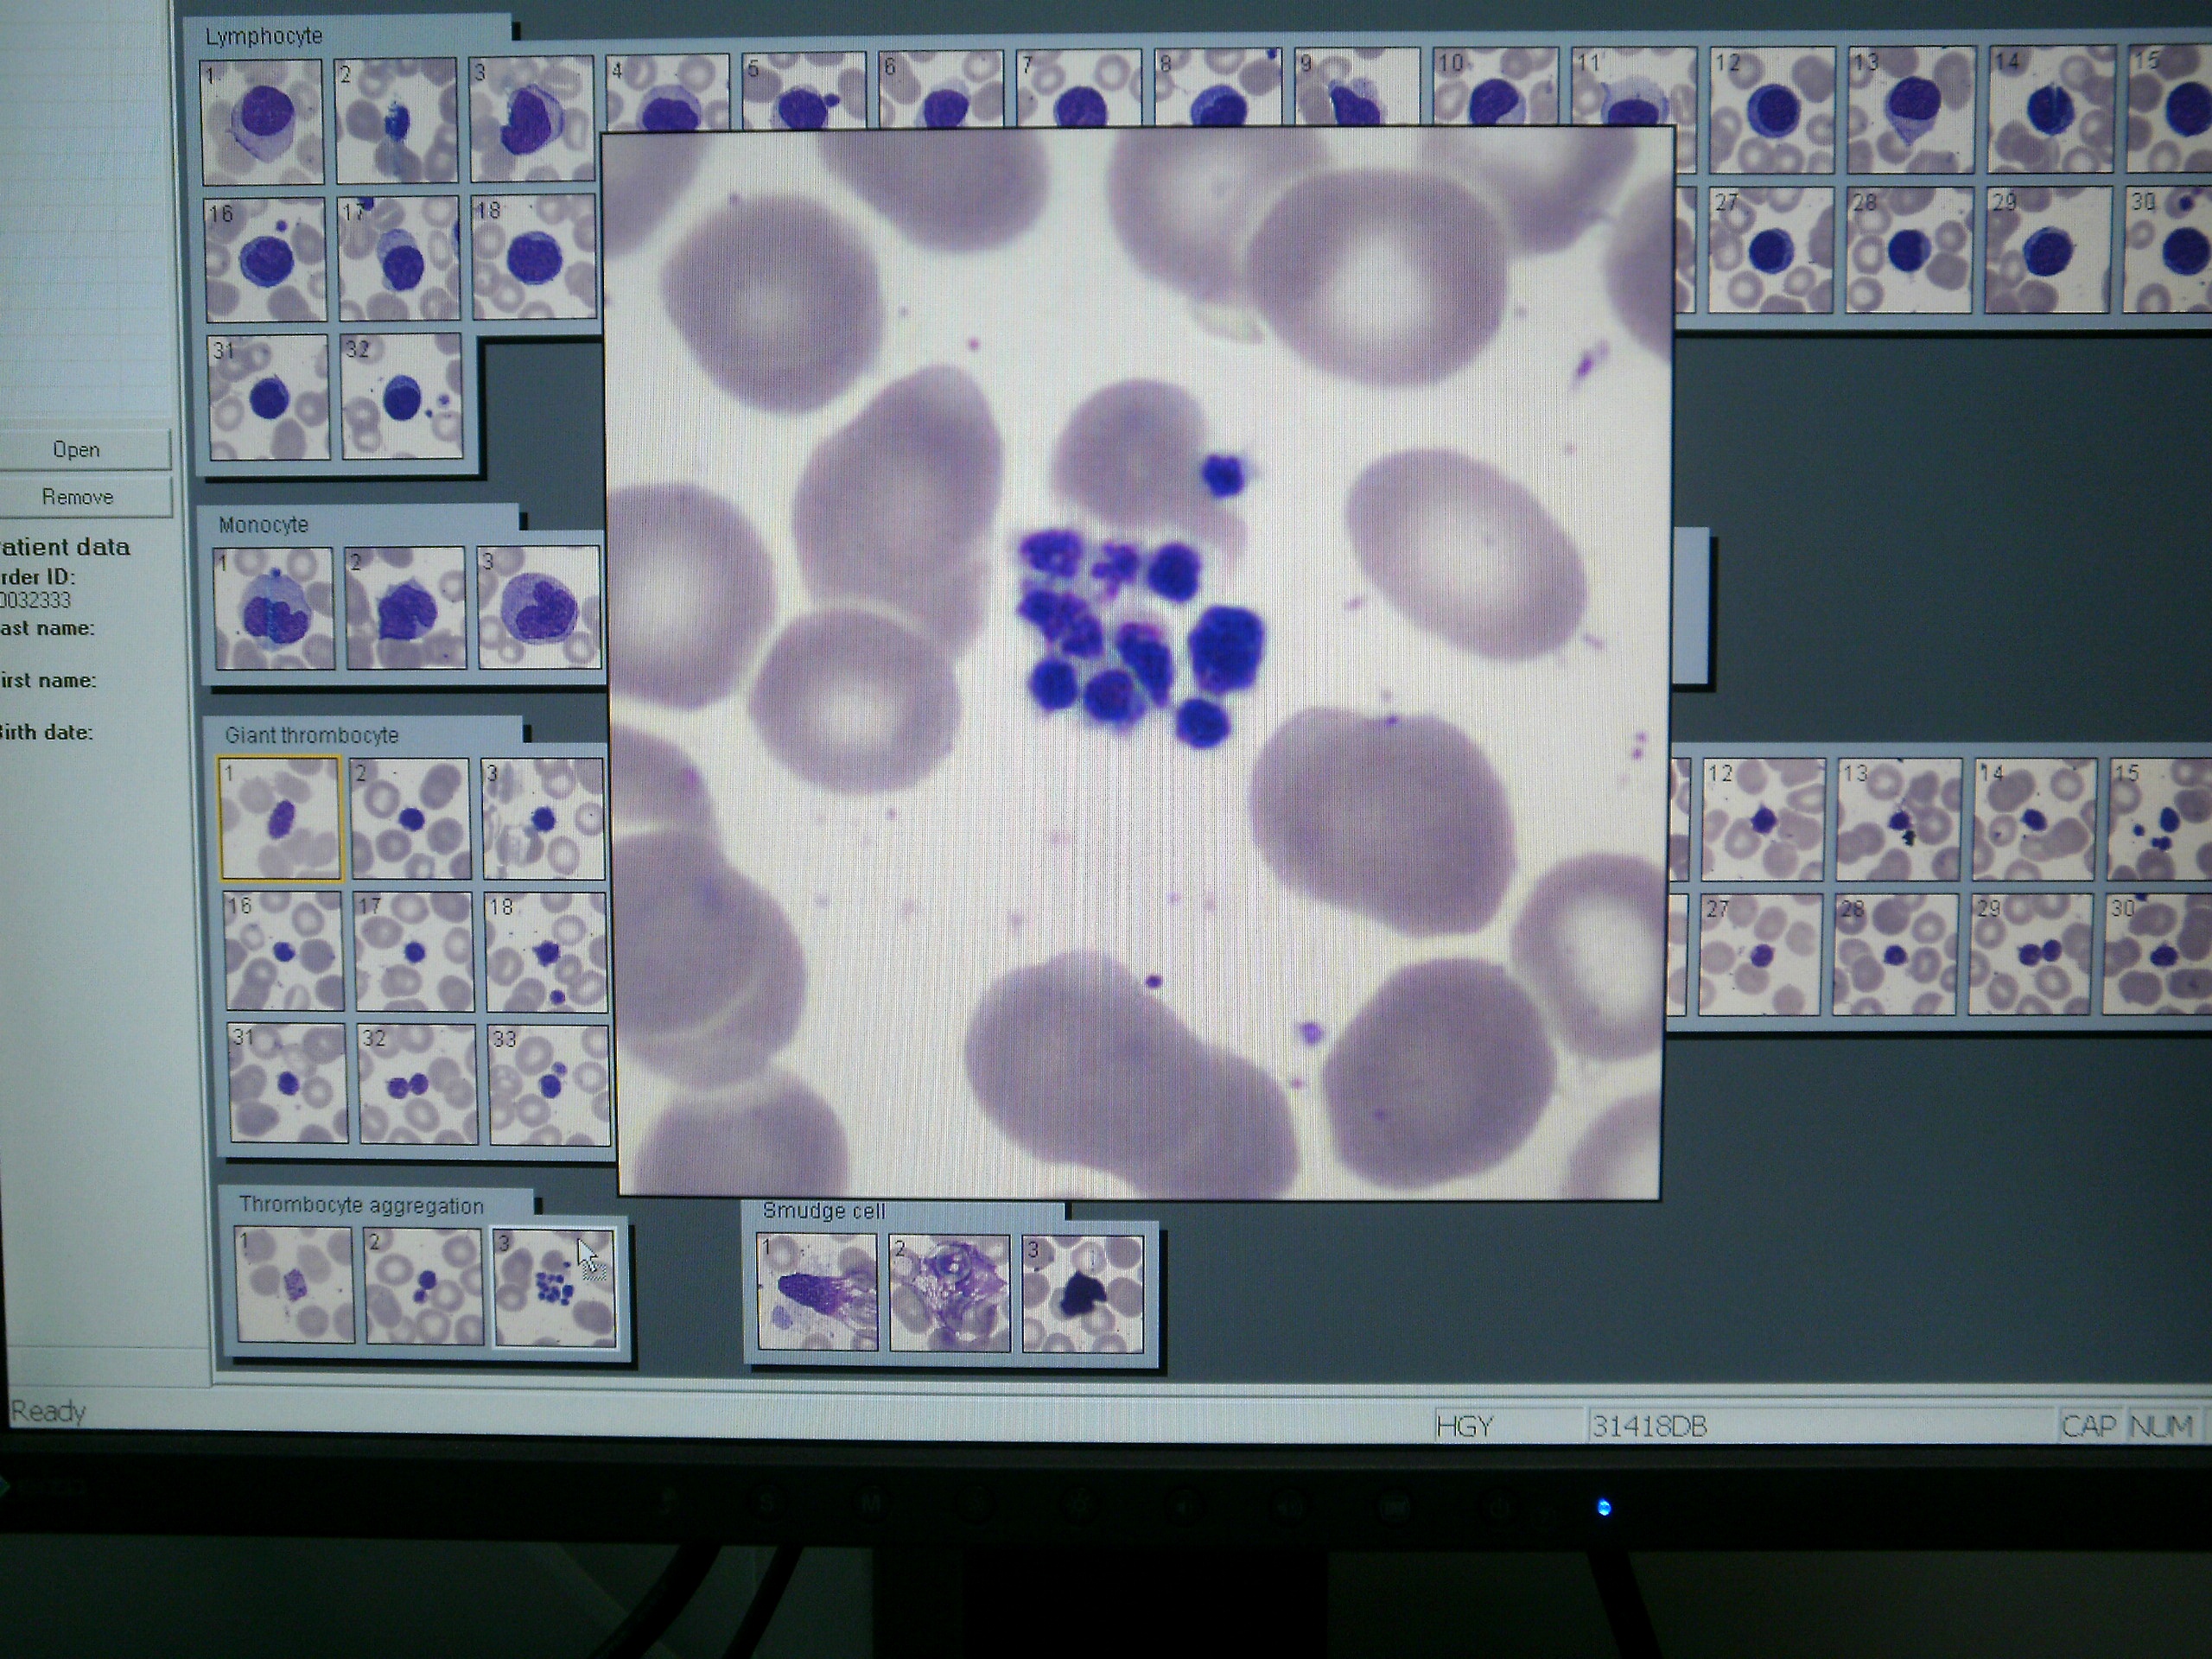Select Smudge cell image 3
Screen dimensions: 2212x1659
[x=1082, y=1294]
